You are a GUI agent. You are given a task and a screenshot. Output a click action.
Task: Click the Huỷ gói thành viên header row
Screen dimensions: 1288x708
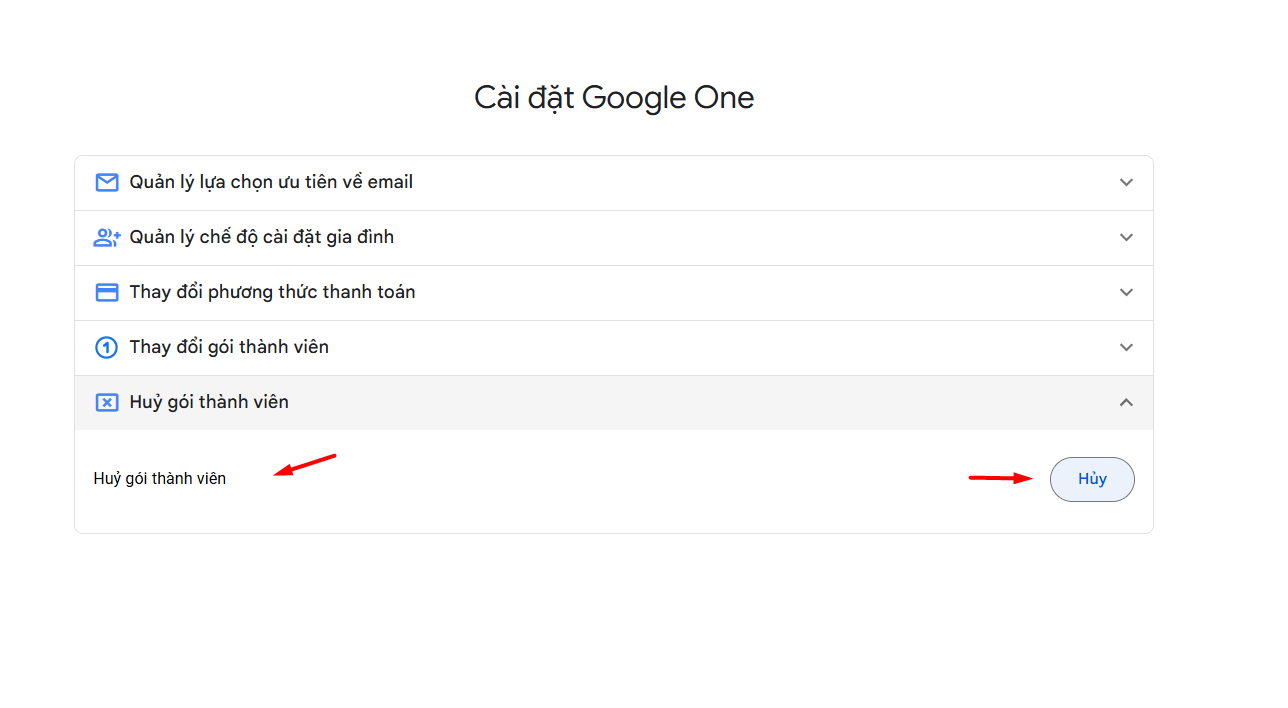[614, 402]
